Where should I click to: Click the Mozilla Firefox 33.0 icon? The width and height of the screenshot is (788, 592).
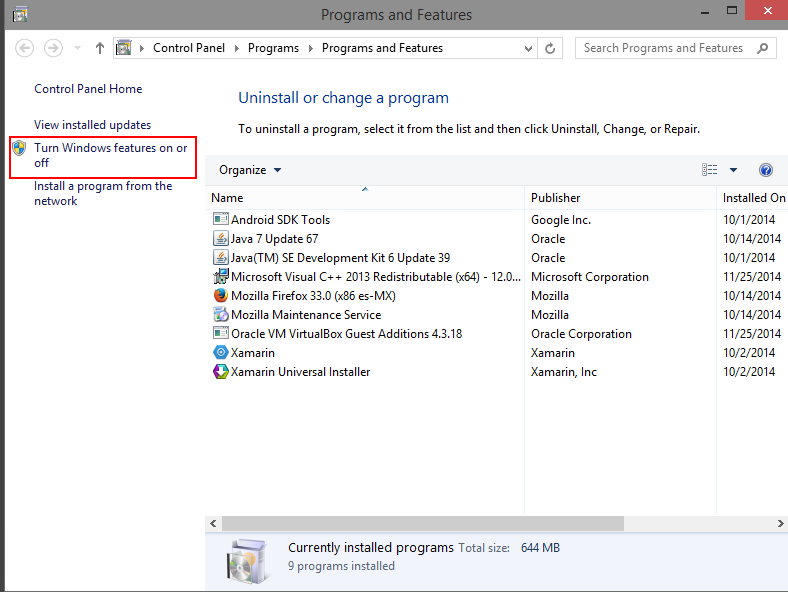tap(220, 295)
